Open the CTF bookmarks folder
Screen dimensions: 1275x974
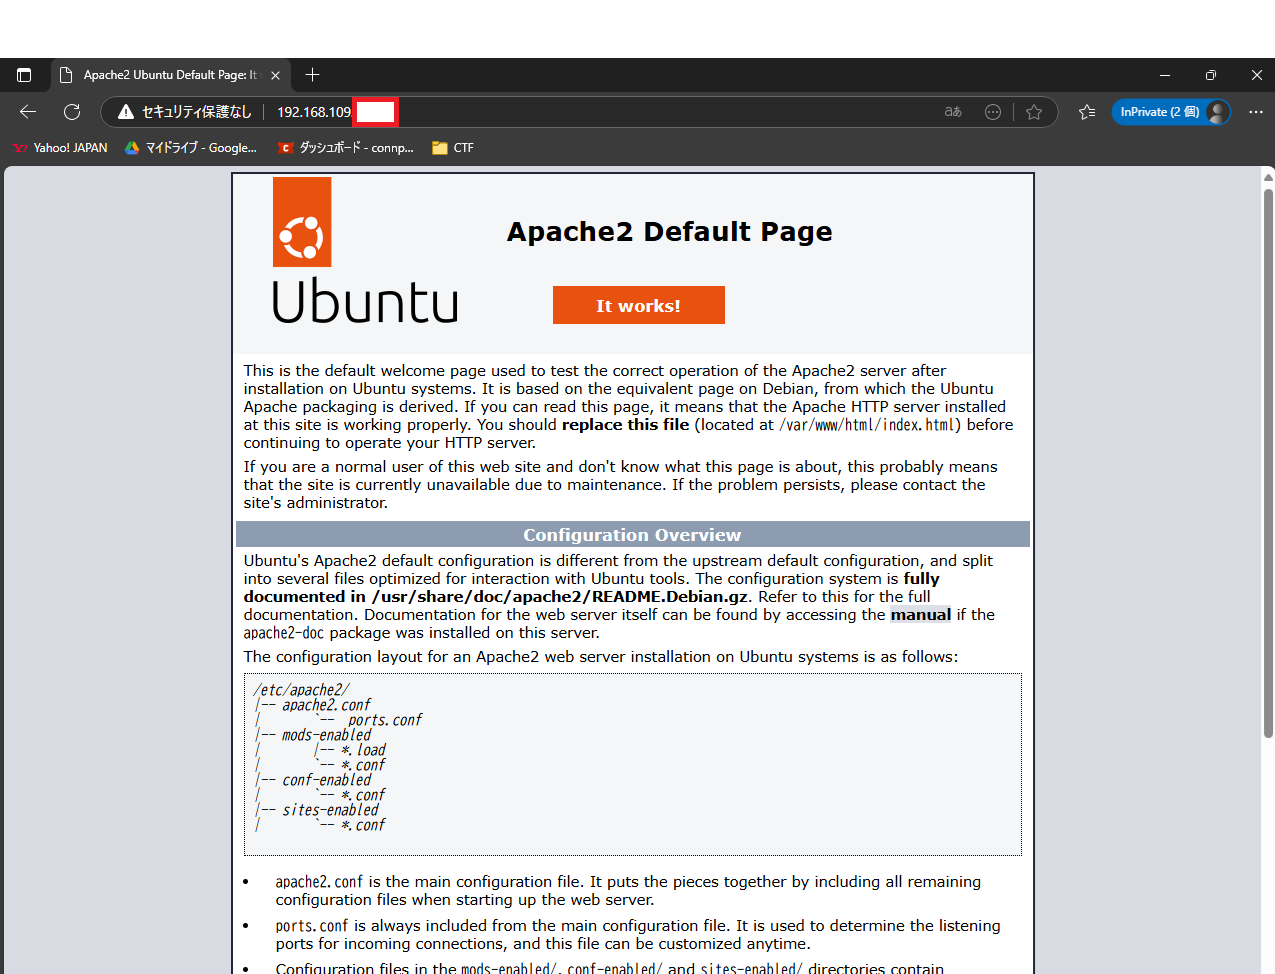click(453, 148)
